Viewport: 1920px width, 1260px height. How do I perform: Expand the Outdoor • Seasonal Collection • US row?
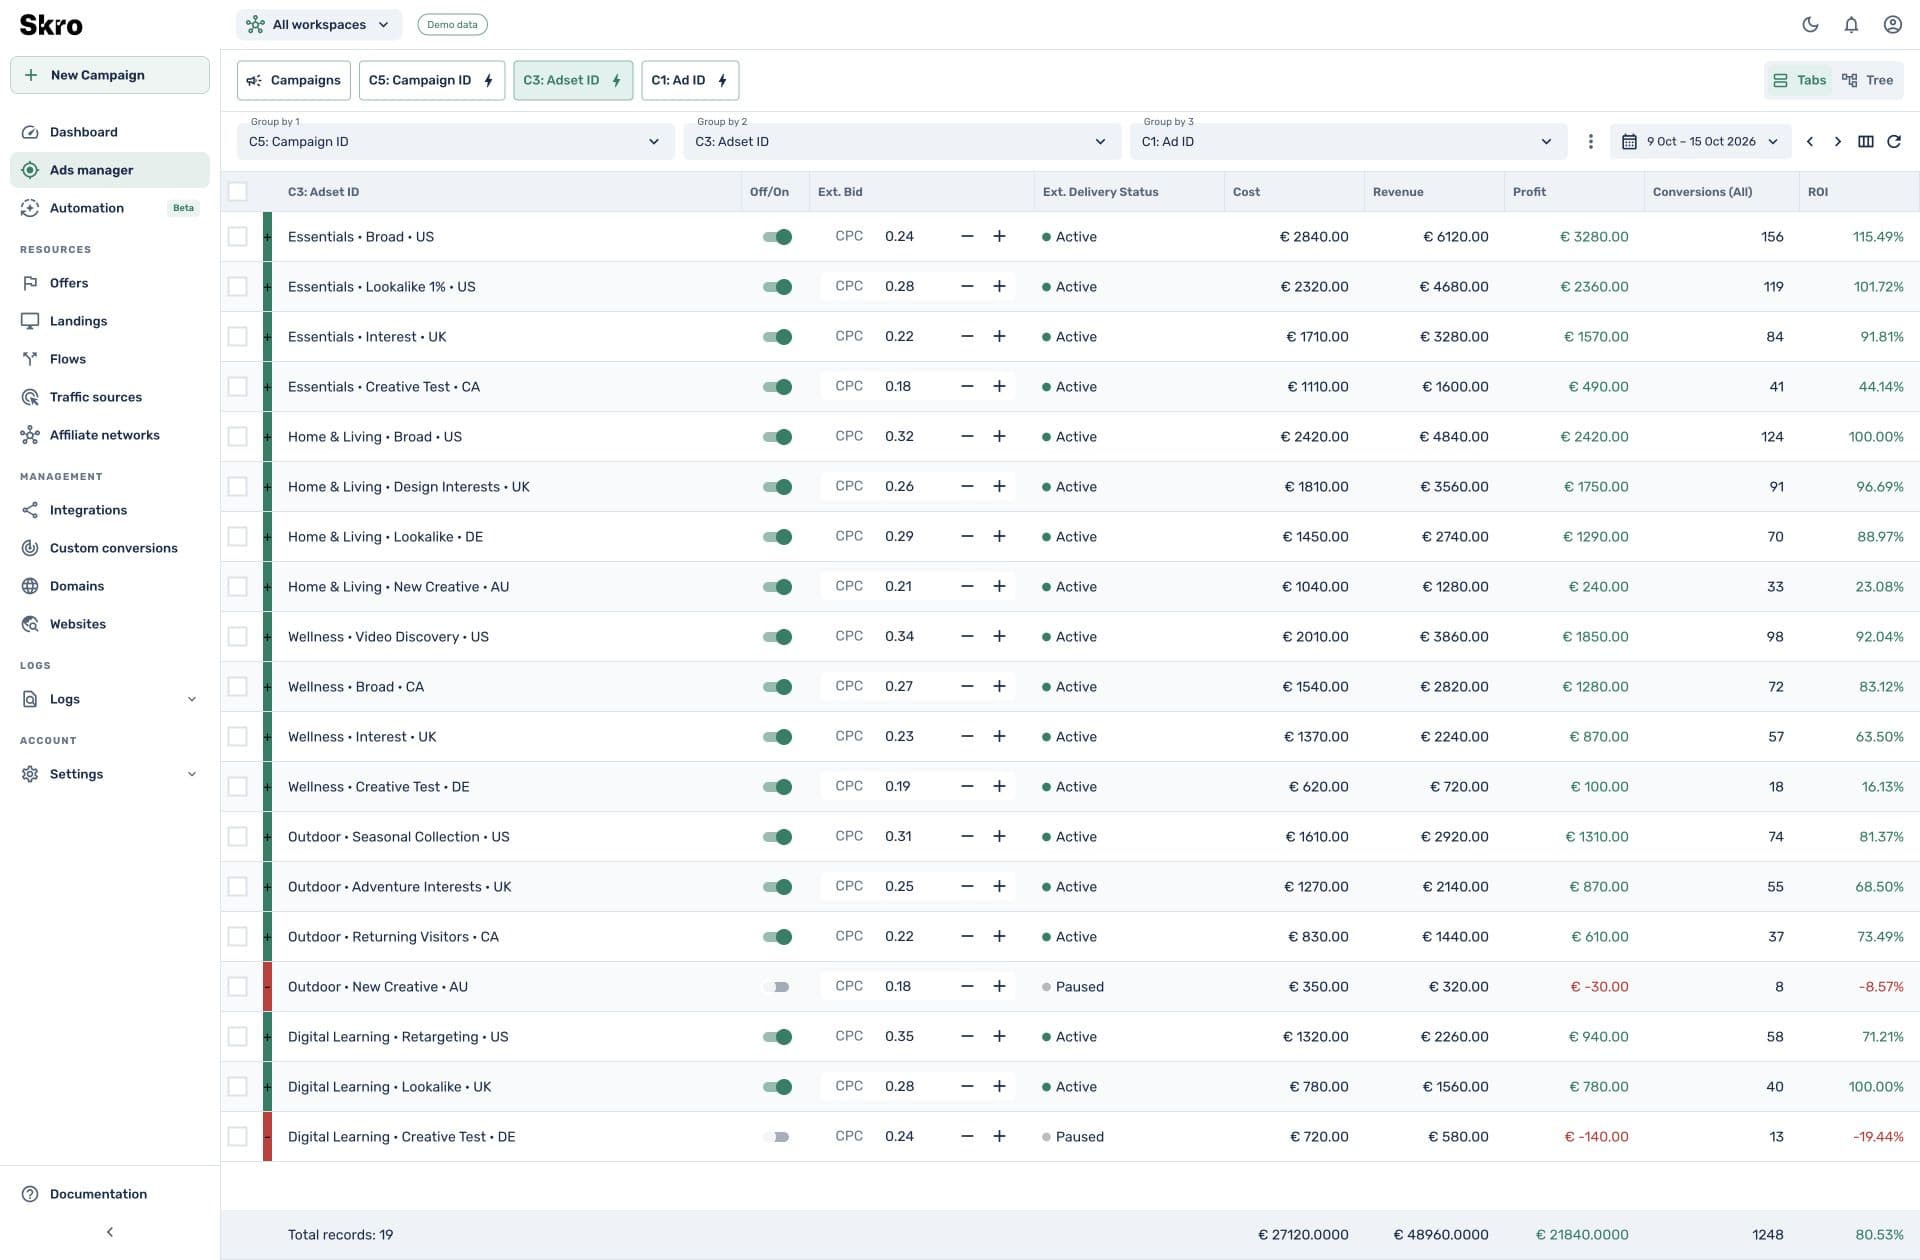(x=267, y=837)
